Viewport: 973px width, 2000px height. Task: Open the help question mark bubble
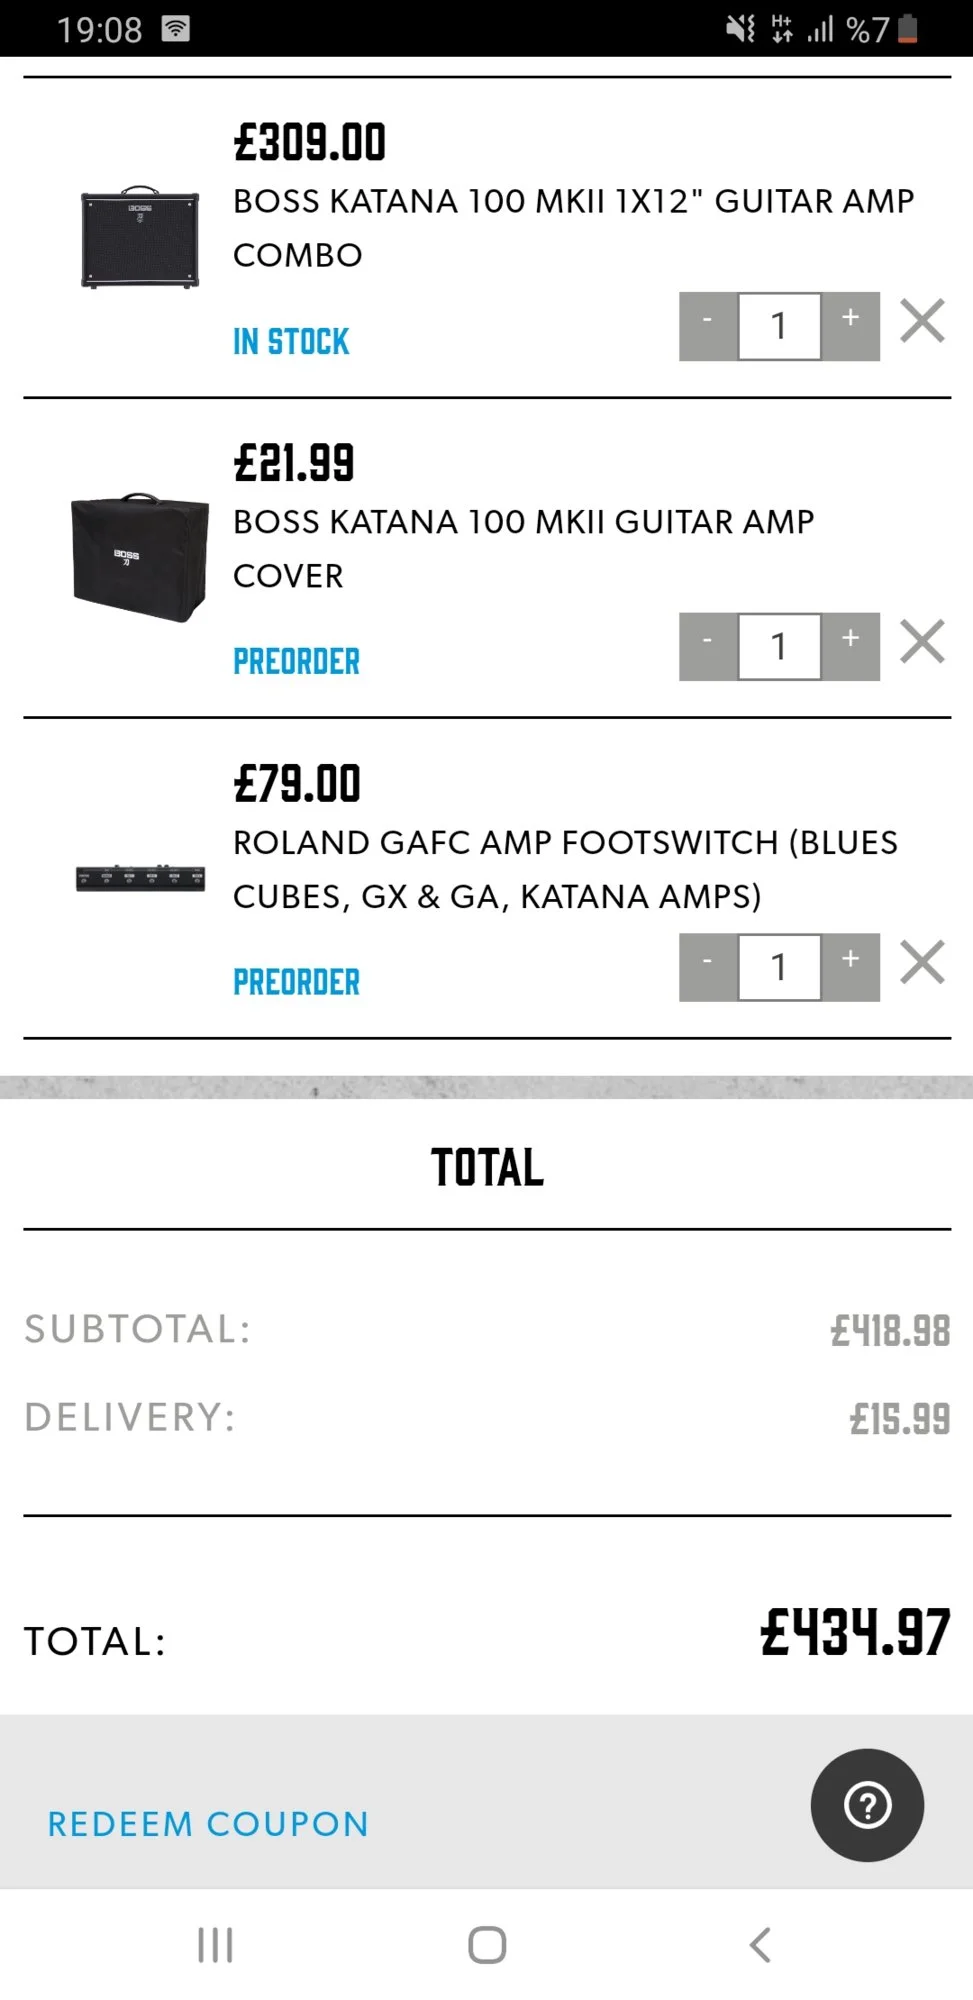pos(867,1805)
